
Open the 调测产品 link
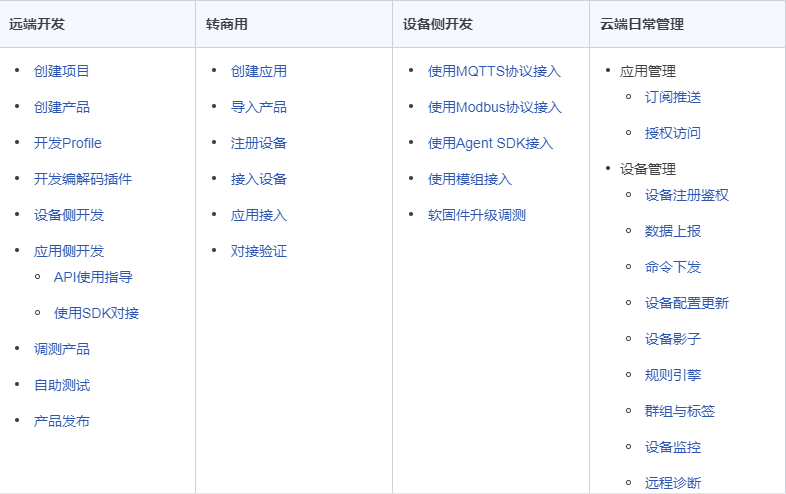point(61,349)
